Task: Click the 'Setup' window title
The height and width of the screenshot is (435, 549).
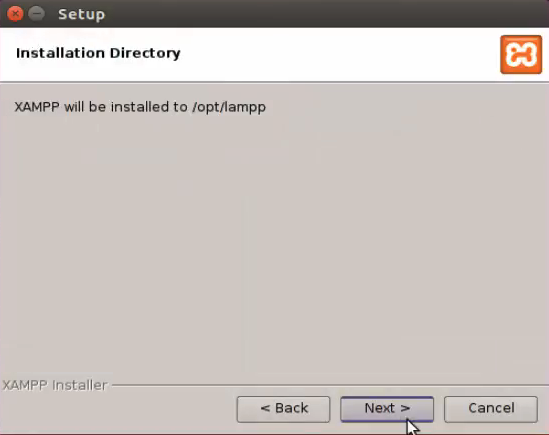Action: pyautogui.click(x=81, y=14)
